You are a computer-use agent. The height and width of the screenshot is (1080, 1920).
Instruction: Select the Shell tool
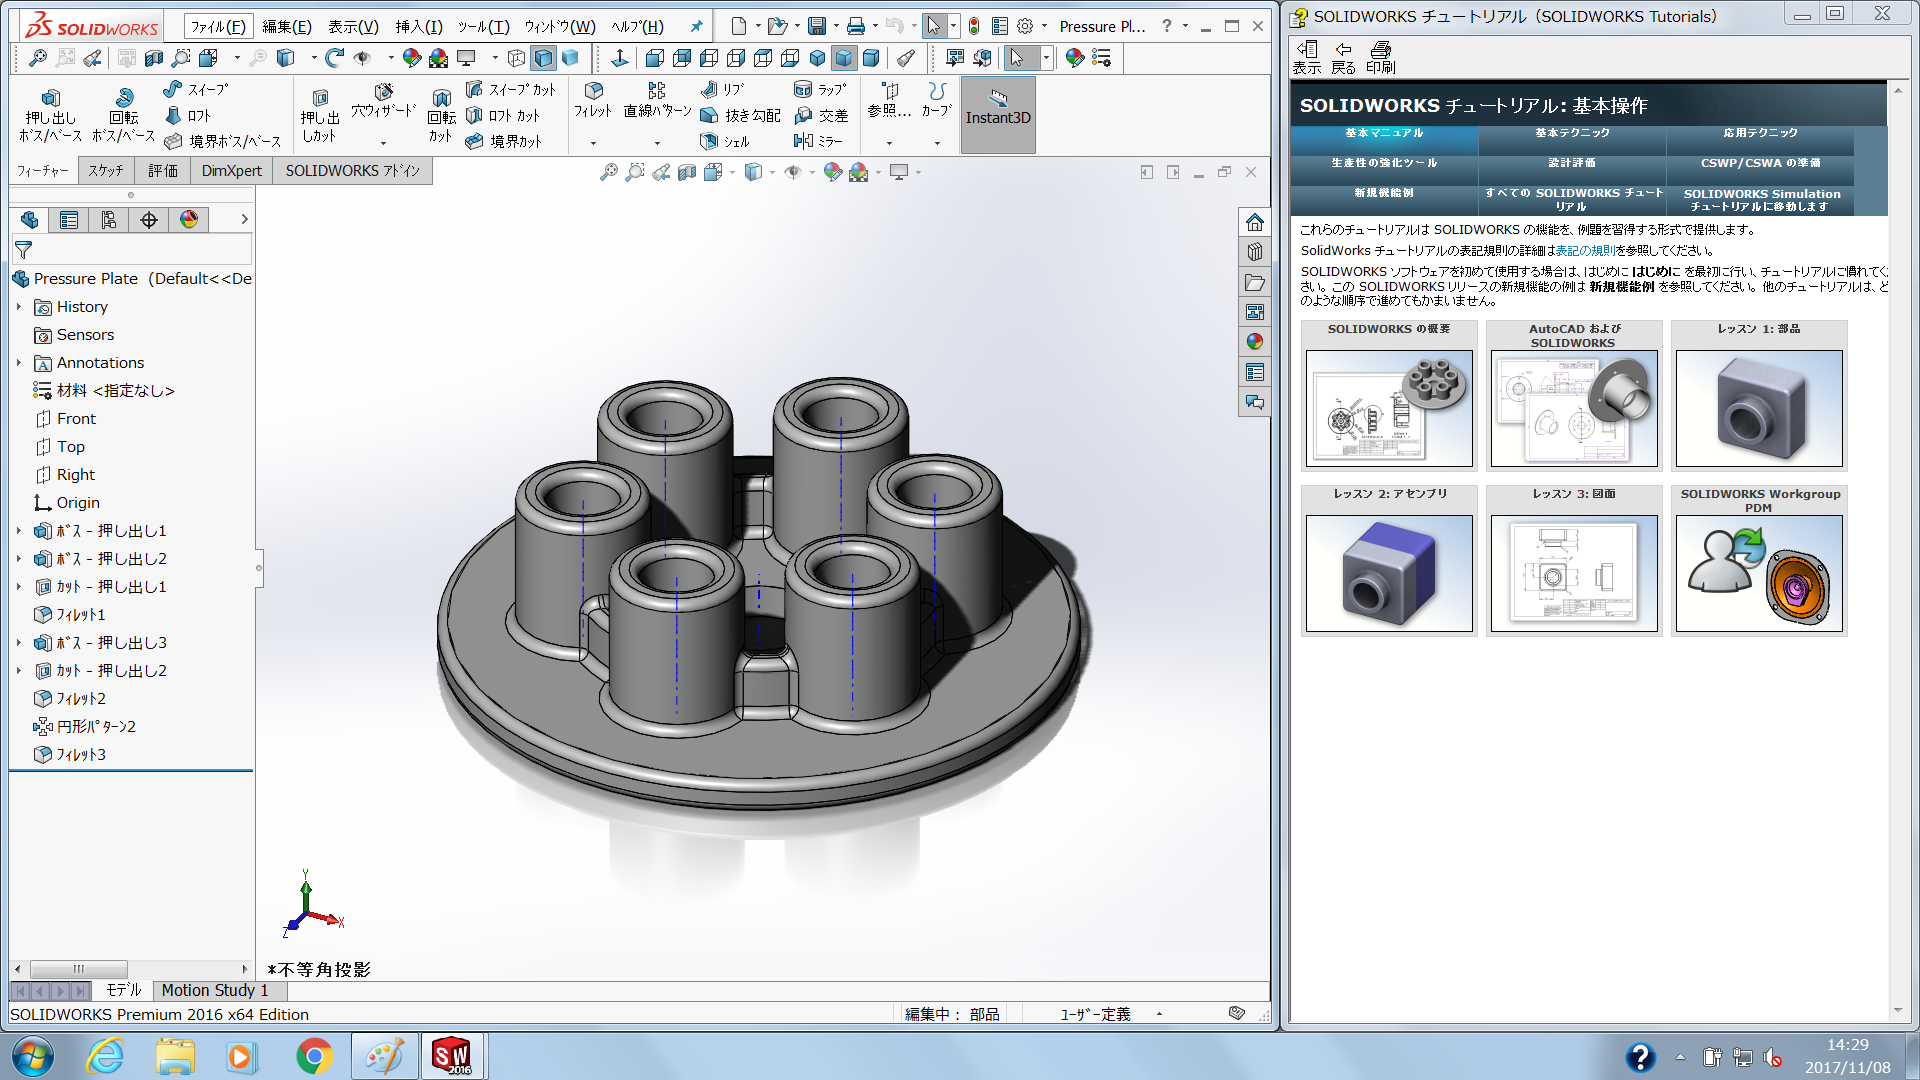click(x=725, y=142)
